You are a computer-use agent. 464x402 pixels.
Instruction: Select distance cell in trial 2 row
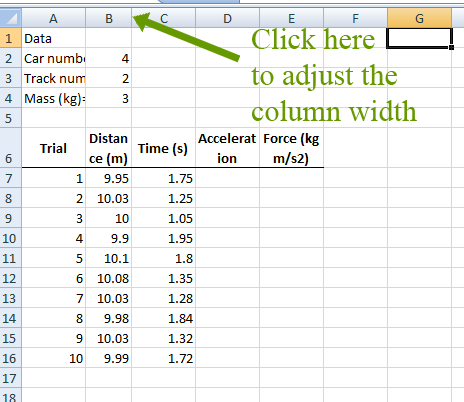tap(109, 198)
